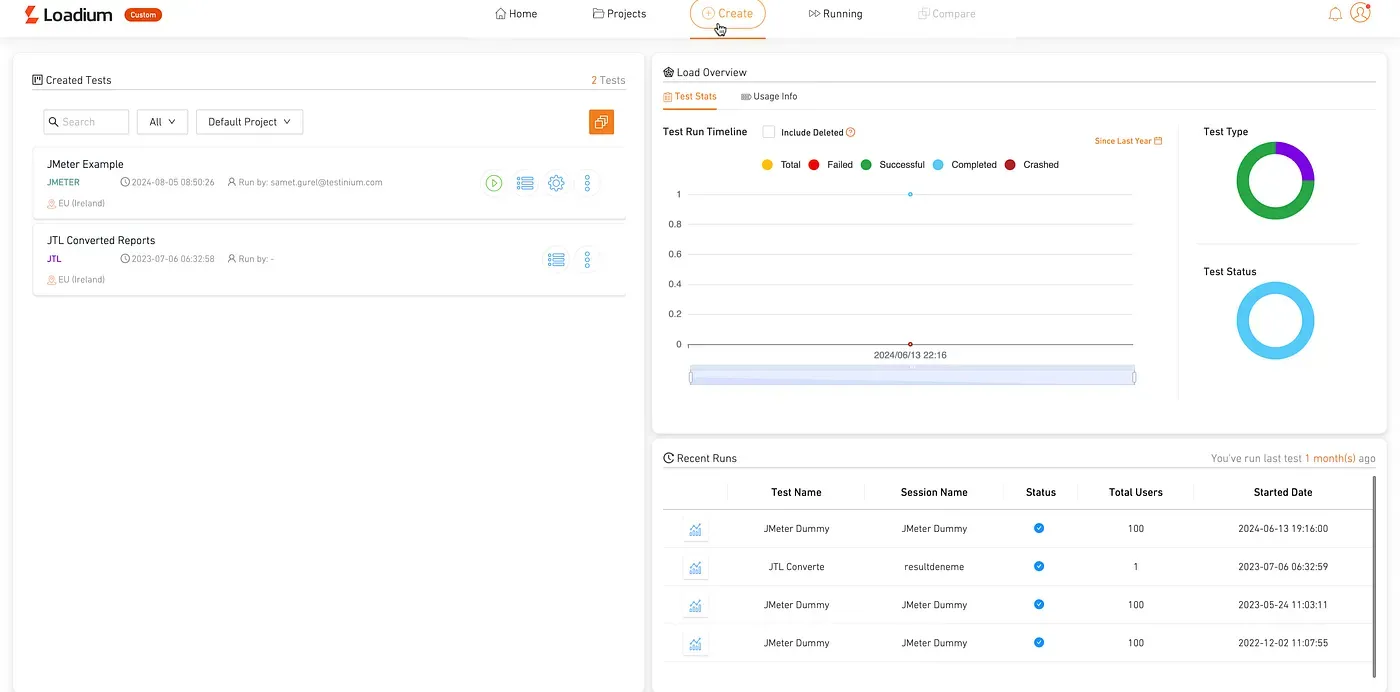Open the Default Project dropdown

(249, 122)
